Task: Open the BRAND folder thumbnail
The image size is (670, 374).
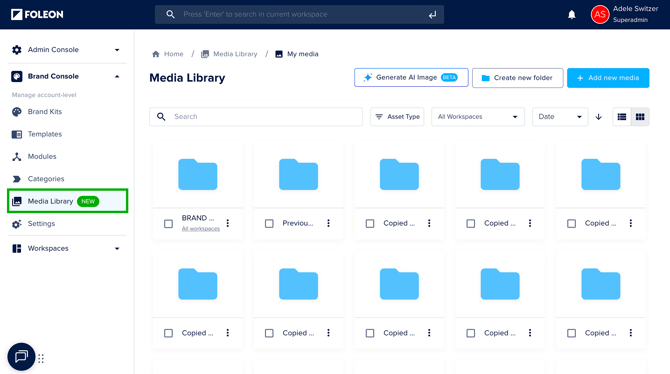Action: [197, 174]
